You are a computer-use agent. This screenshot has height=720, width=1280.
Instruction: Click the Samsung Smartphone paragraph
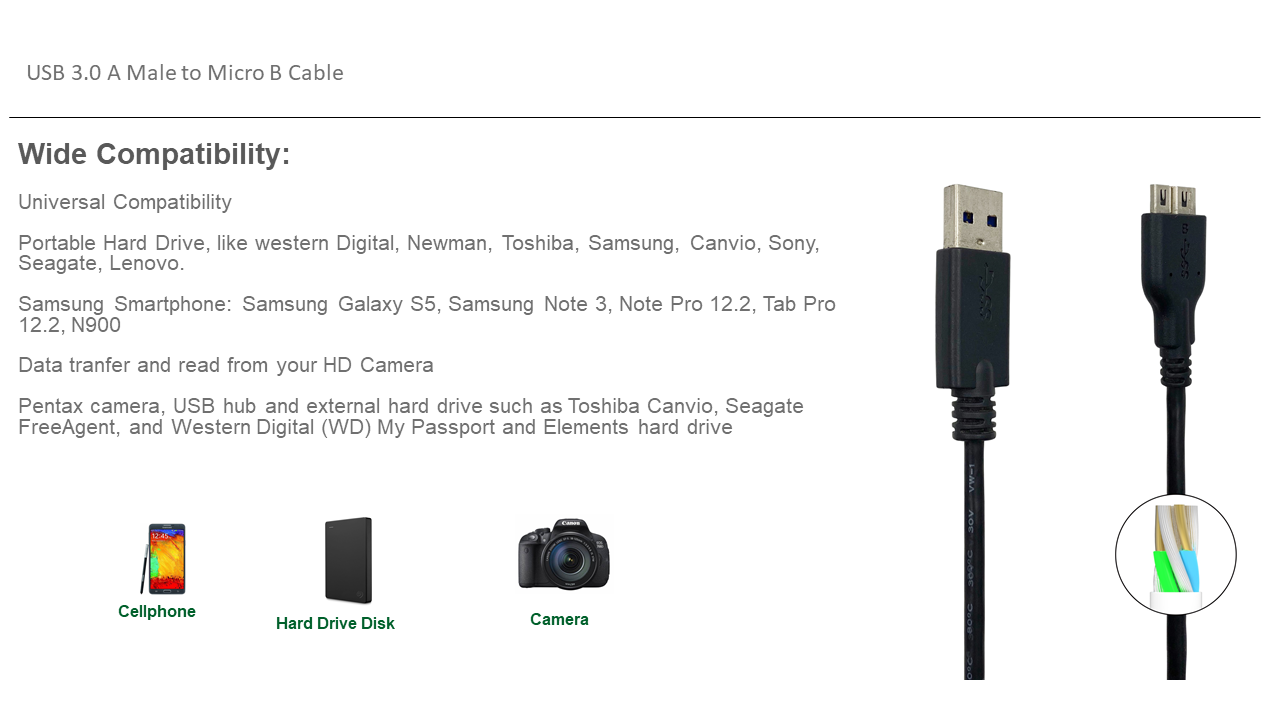tap(427, 314)
